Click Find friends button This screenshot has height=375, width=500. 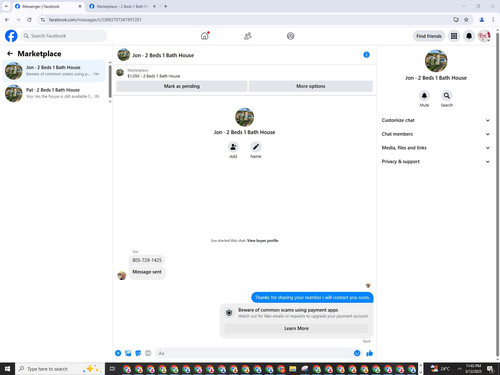tap(429, 36)
